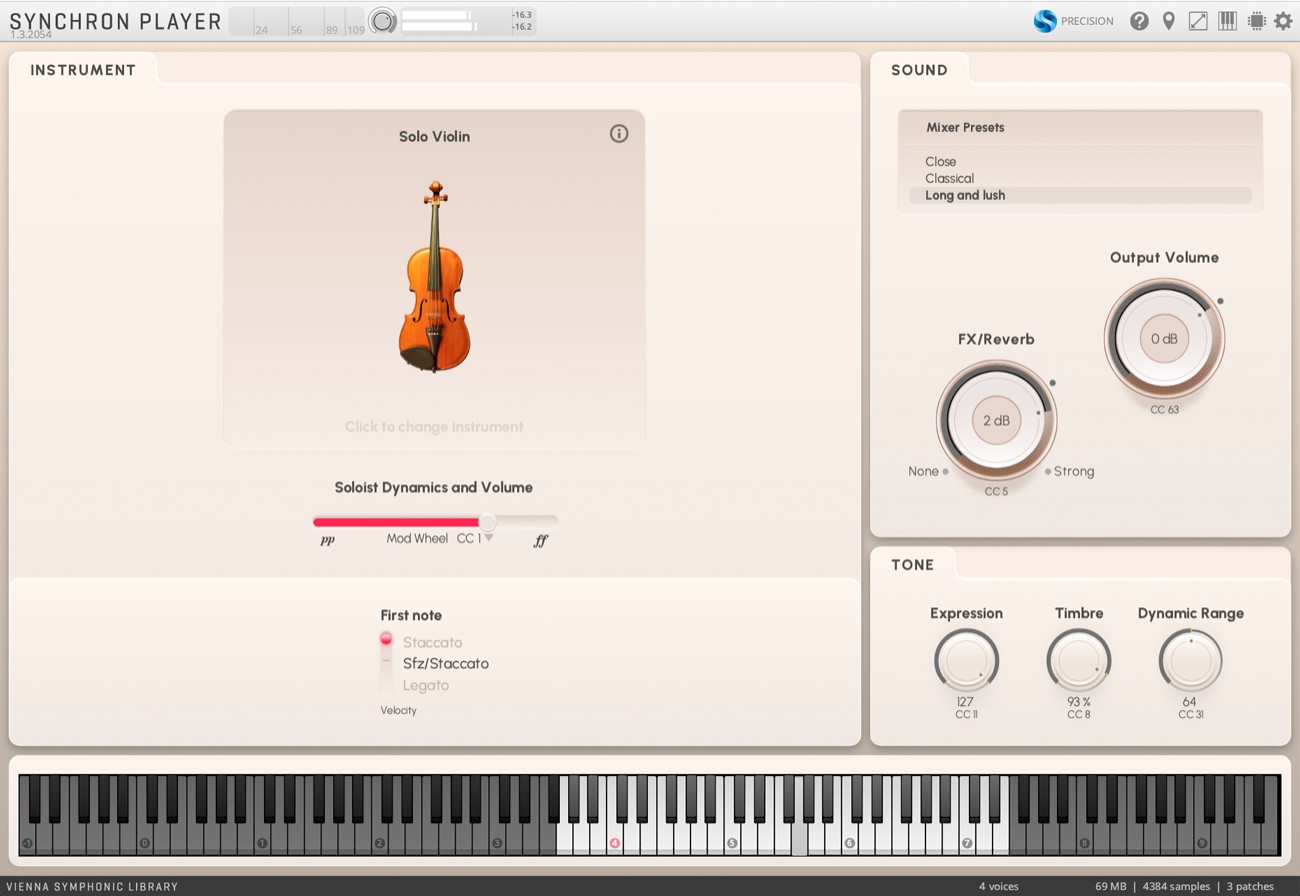Select the Close mixer preset
The width and height of the screenshot is (1300, 896).
coord(941,161)
